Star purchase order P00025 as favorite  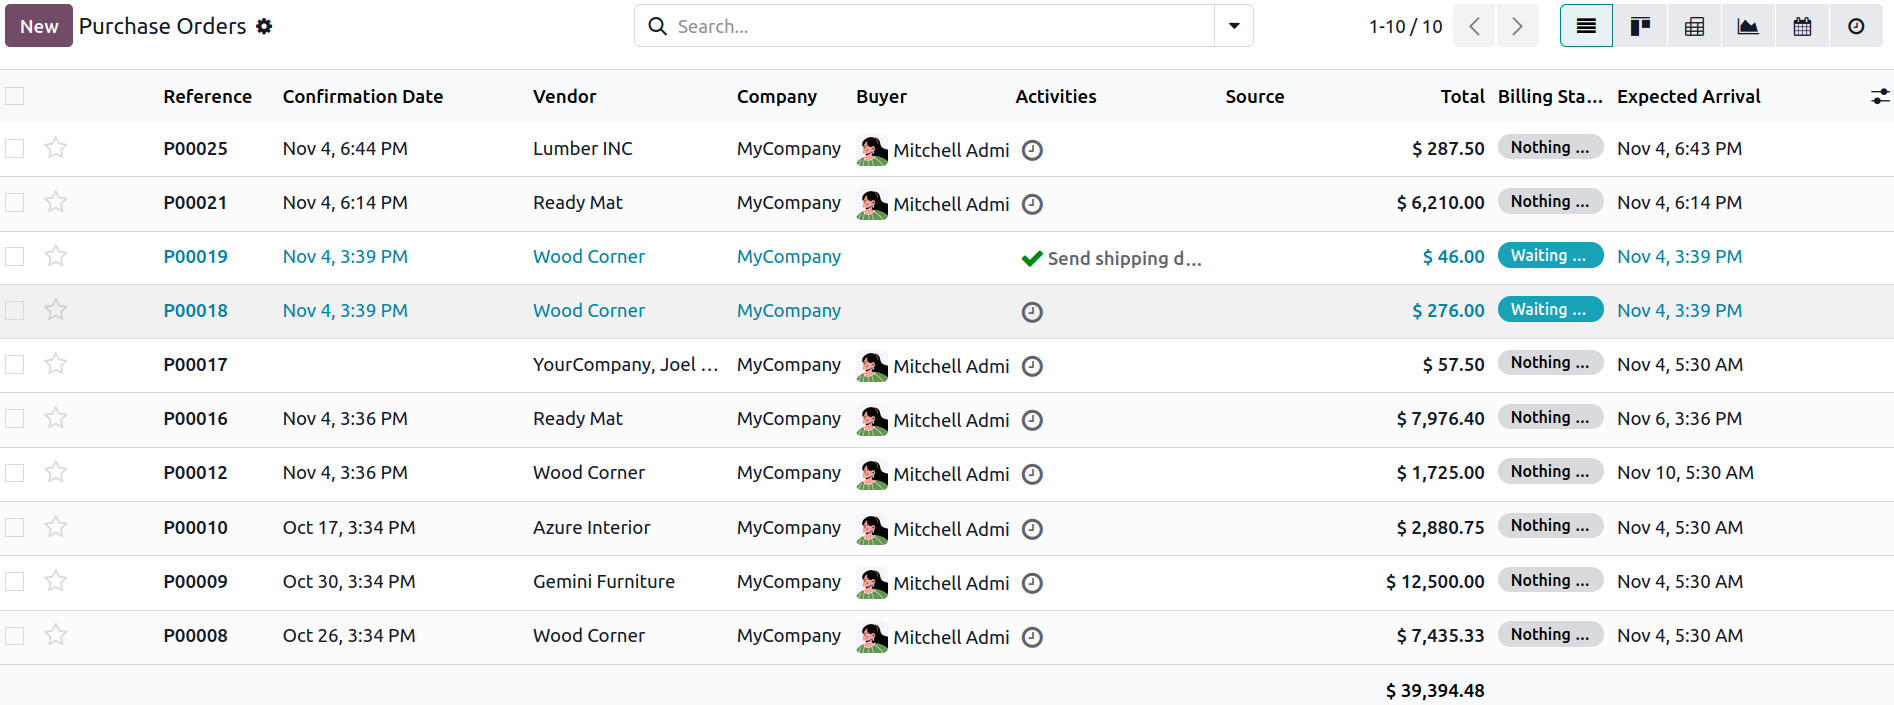(56, 148)
